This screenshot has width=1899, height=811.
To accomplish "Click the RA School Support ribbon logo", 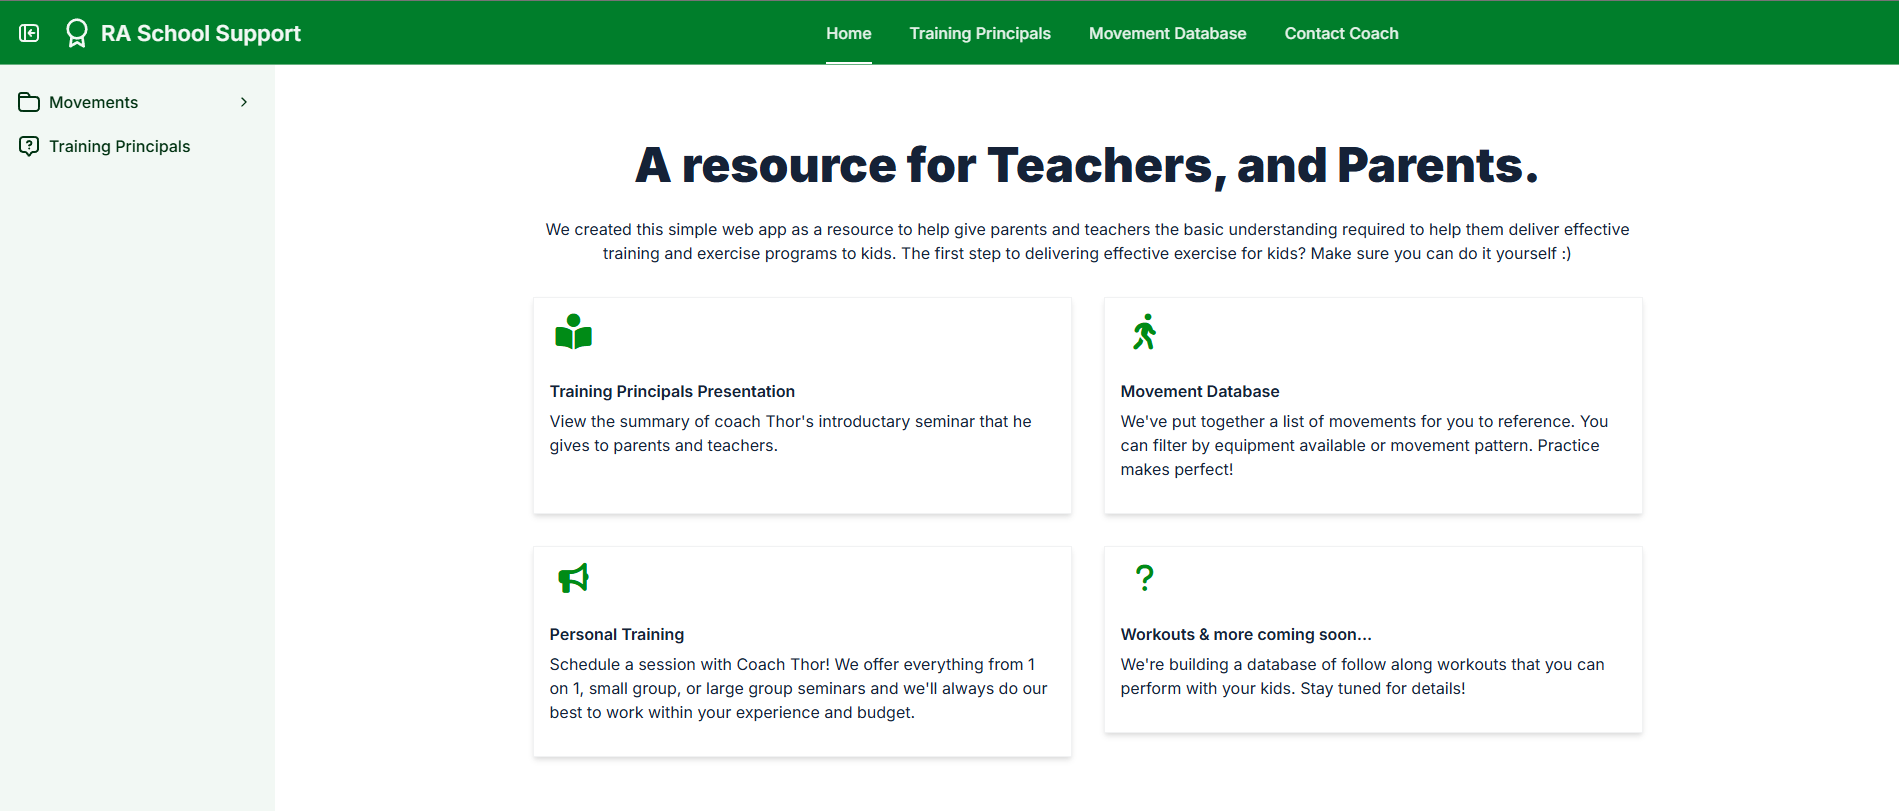I will (76, 33).
